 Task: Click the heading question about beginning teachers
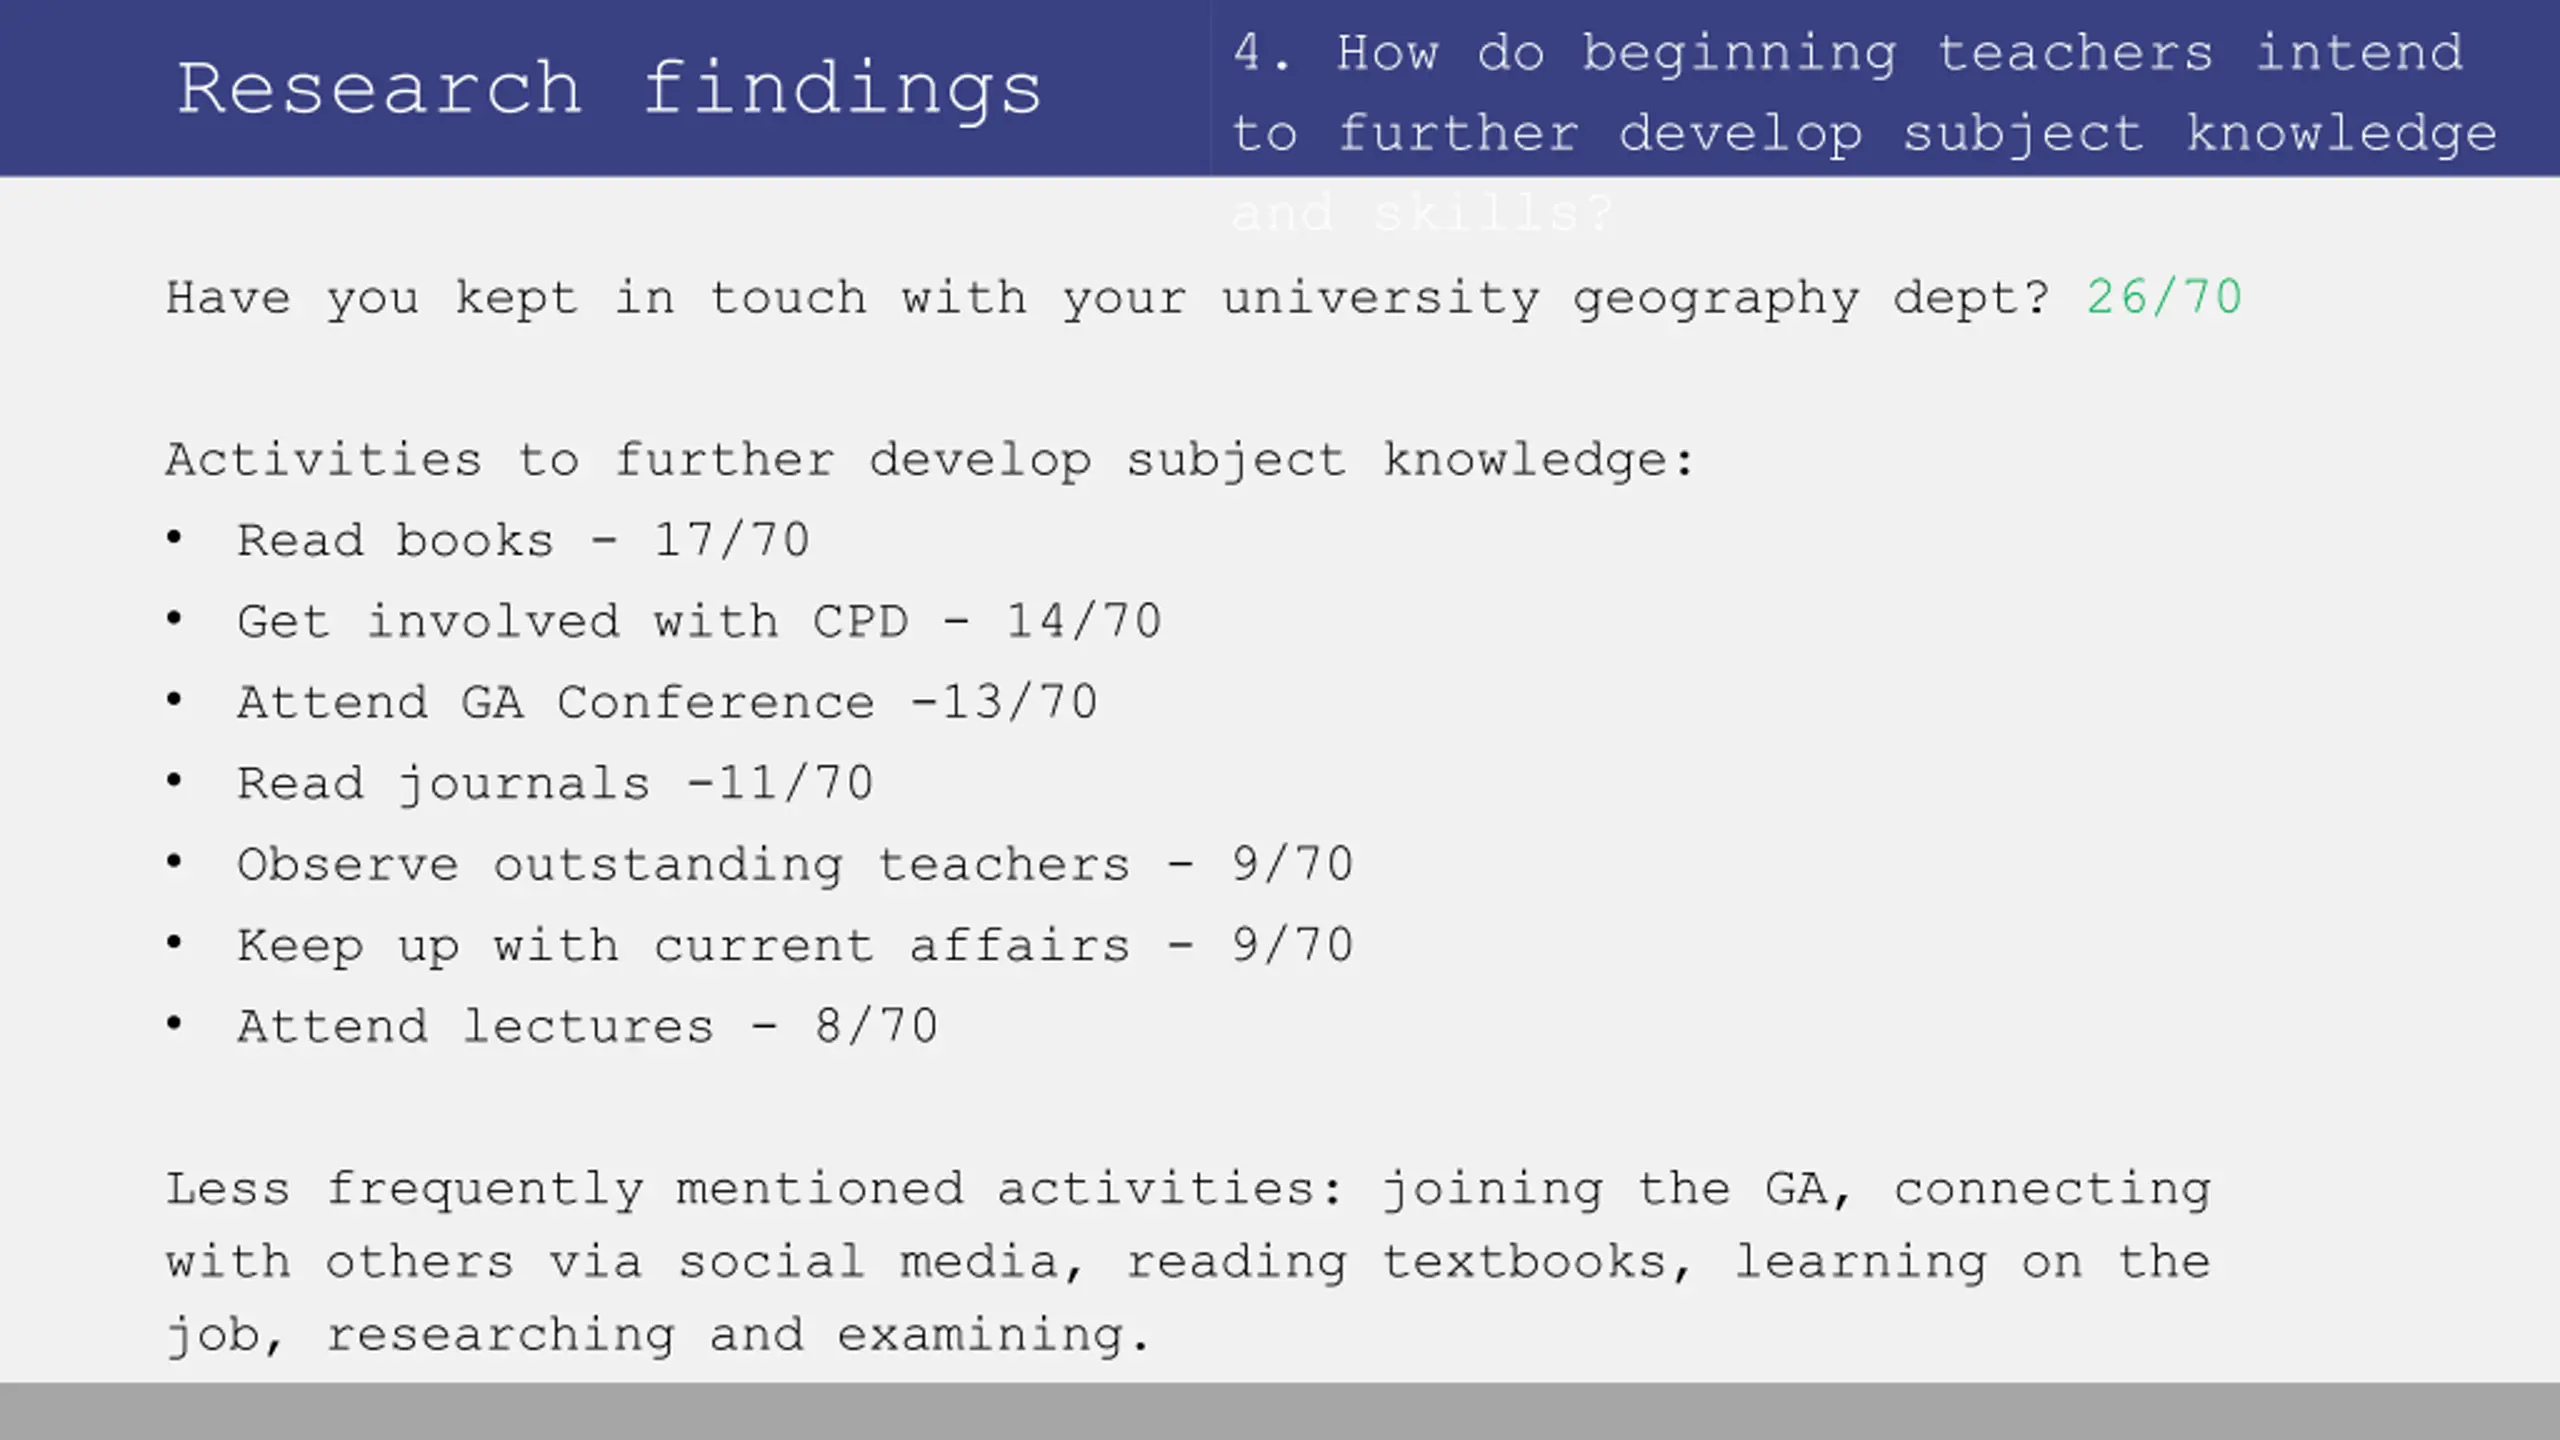1864,132
